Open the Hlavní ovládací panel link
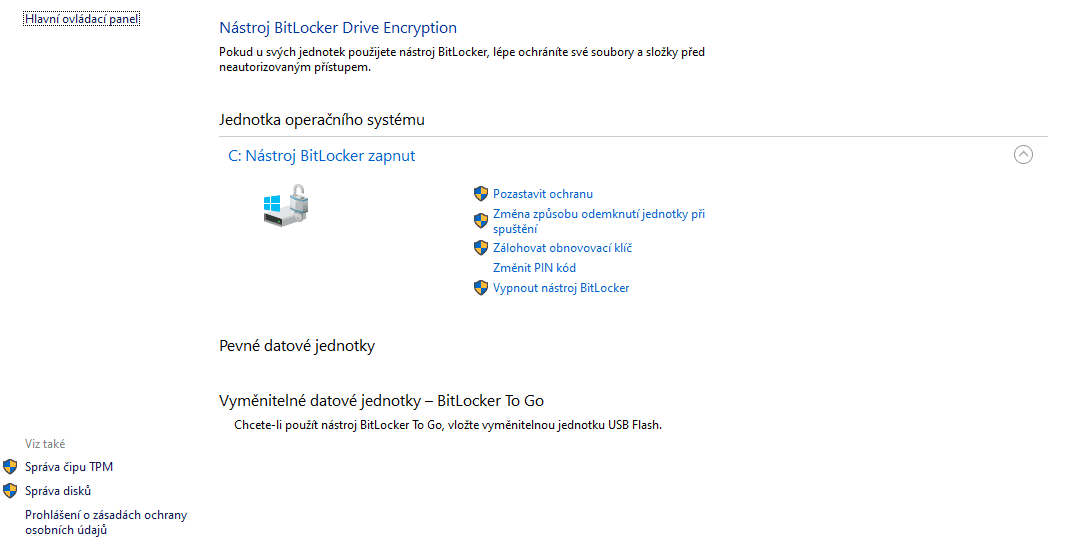1073x554 pixels. coord(81,19)
